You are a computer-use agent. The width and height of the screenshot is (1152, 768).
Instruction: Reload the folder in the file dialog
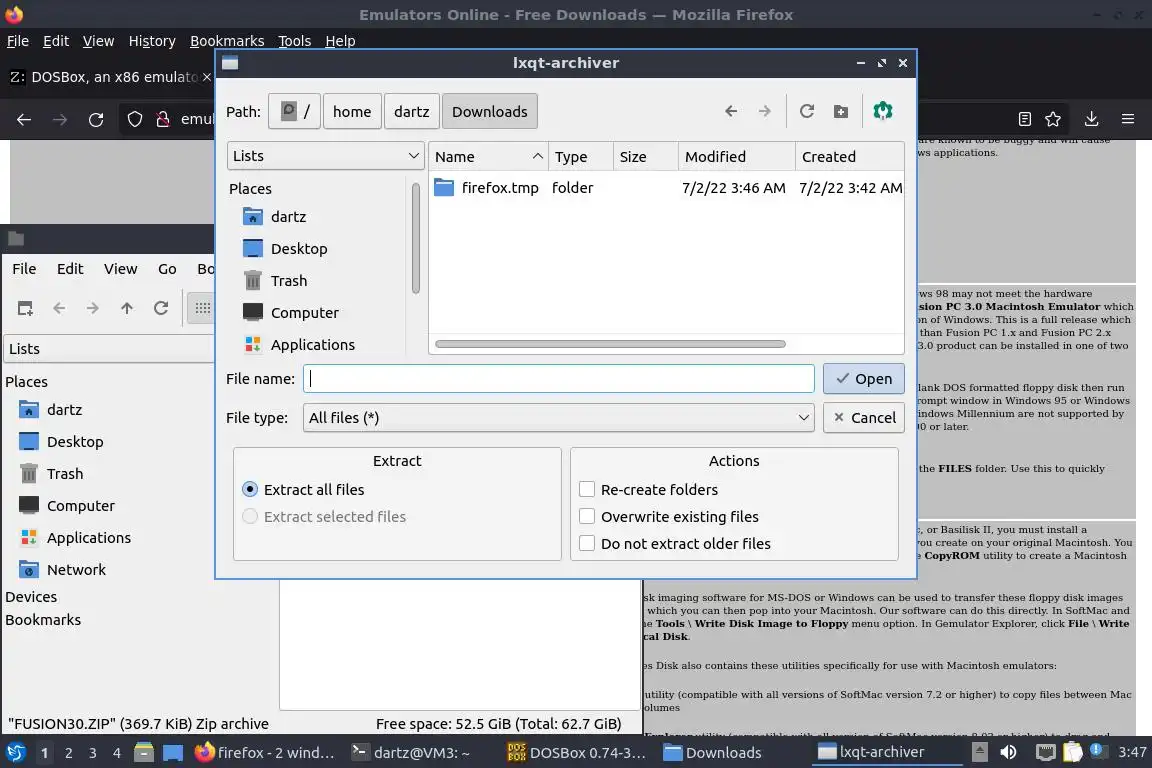click(x=807, y=111)
